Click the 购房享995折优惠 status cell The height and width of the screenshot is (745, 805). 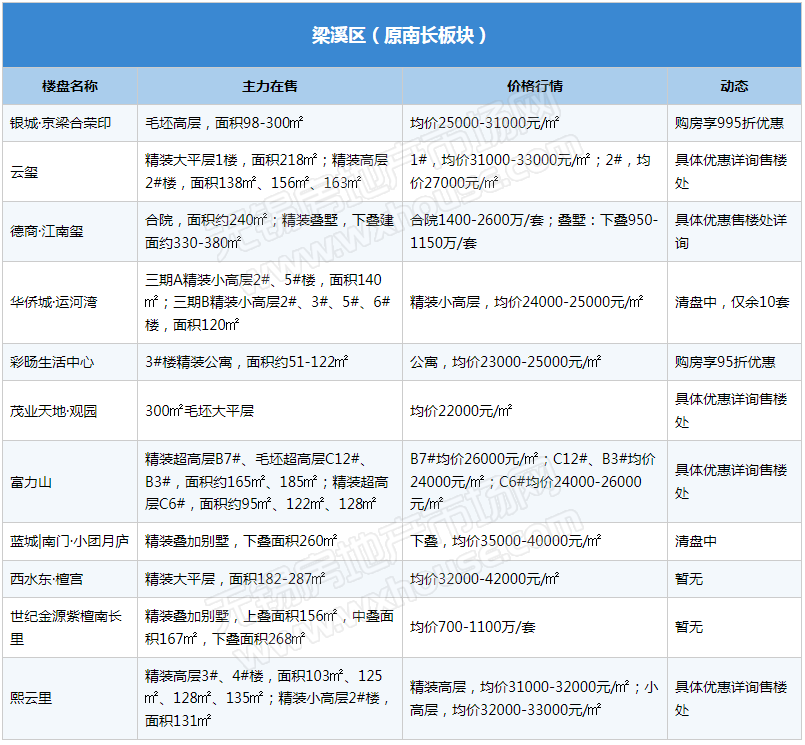[x=729, y=123]
